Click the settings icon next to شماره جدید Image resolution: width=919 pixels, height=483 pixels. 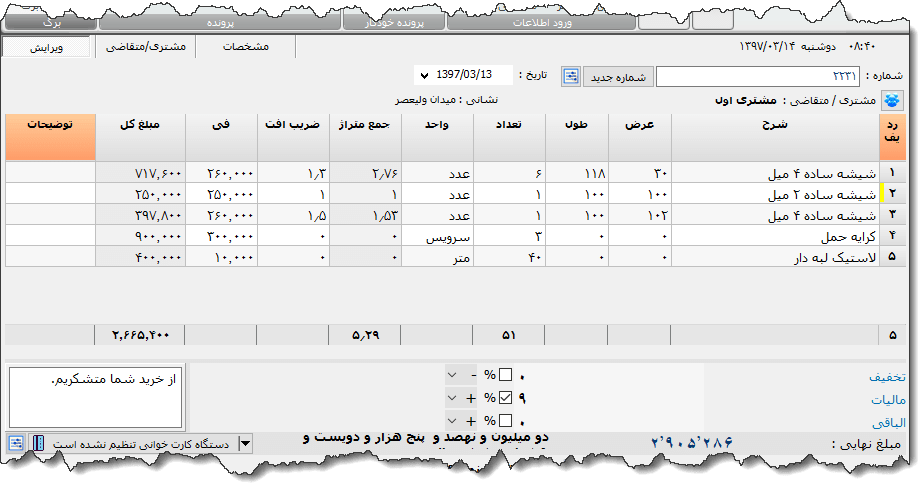pos(571,77)
